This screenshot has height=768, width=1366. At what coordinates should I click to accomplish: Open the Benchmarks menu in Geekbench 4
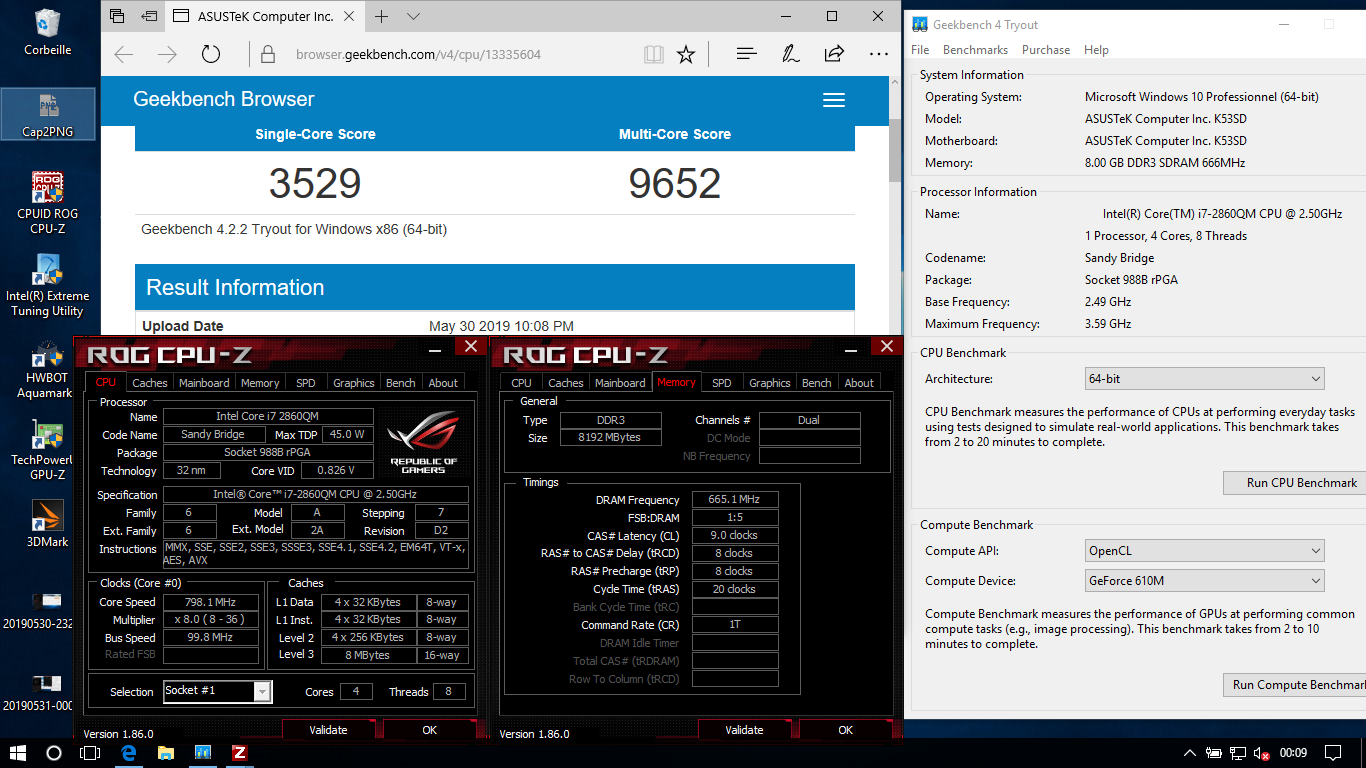(975, 50)
